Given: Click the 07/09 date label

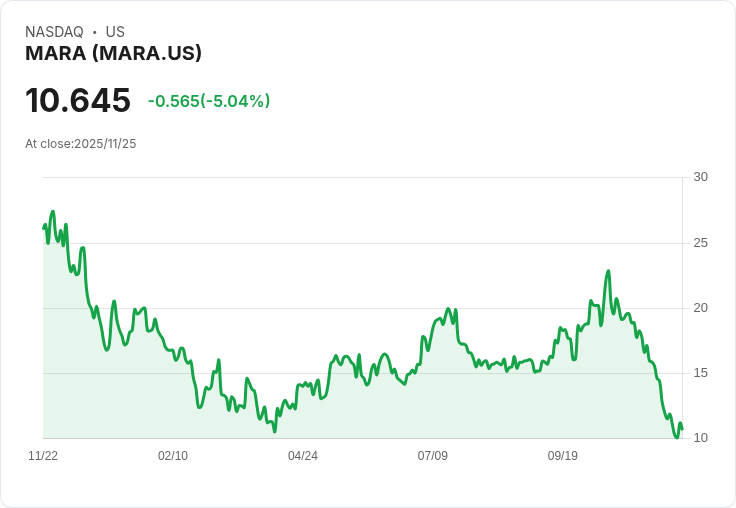Looking at the screenshot, I should point(432,455).
